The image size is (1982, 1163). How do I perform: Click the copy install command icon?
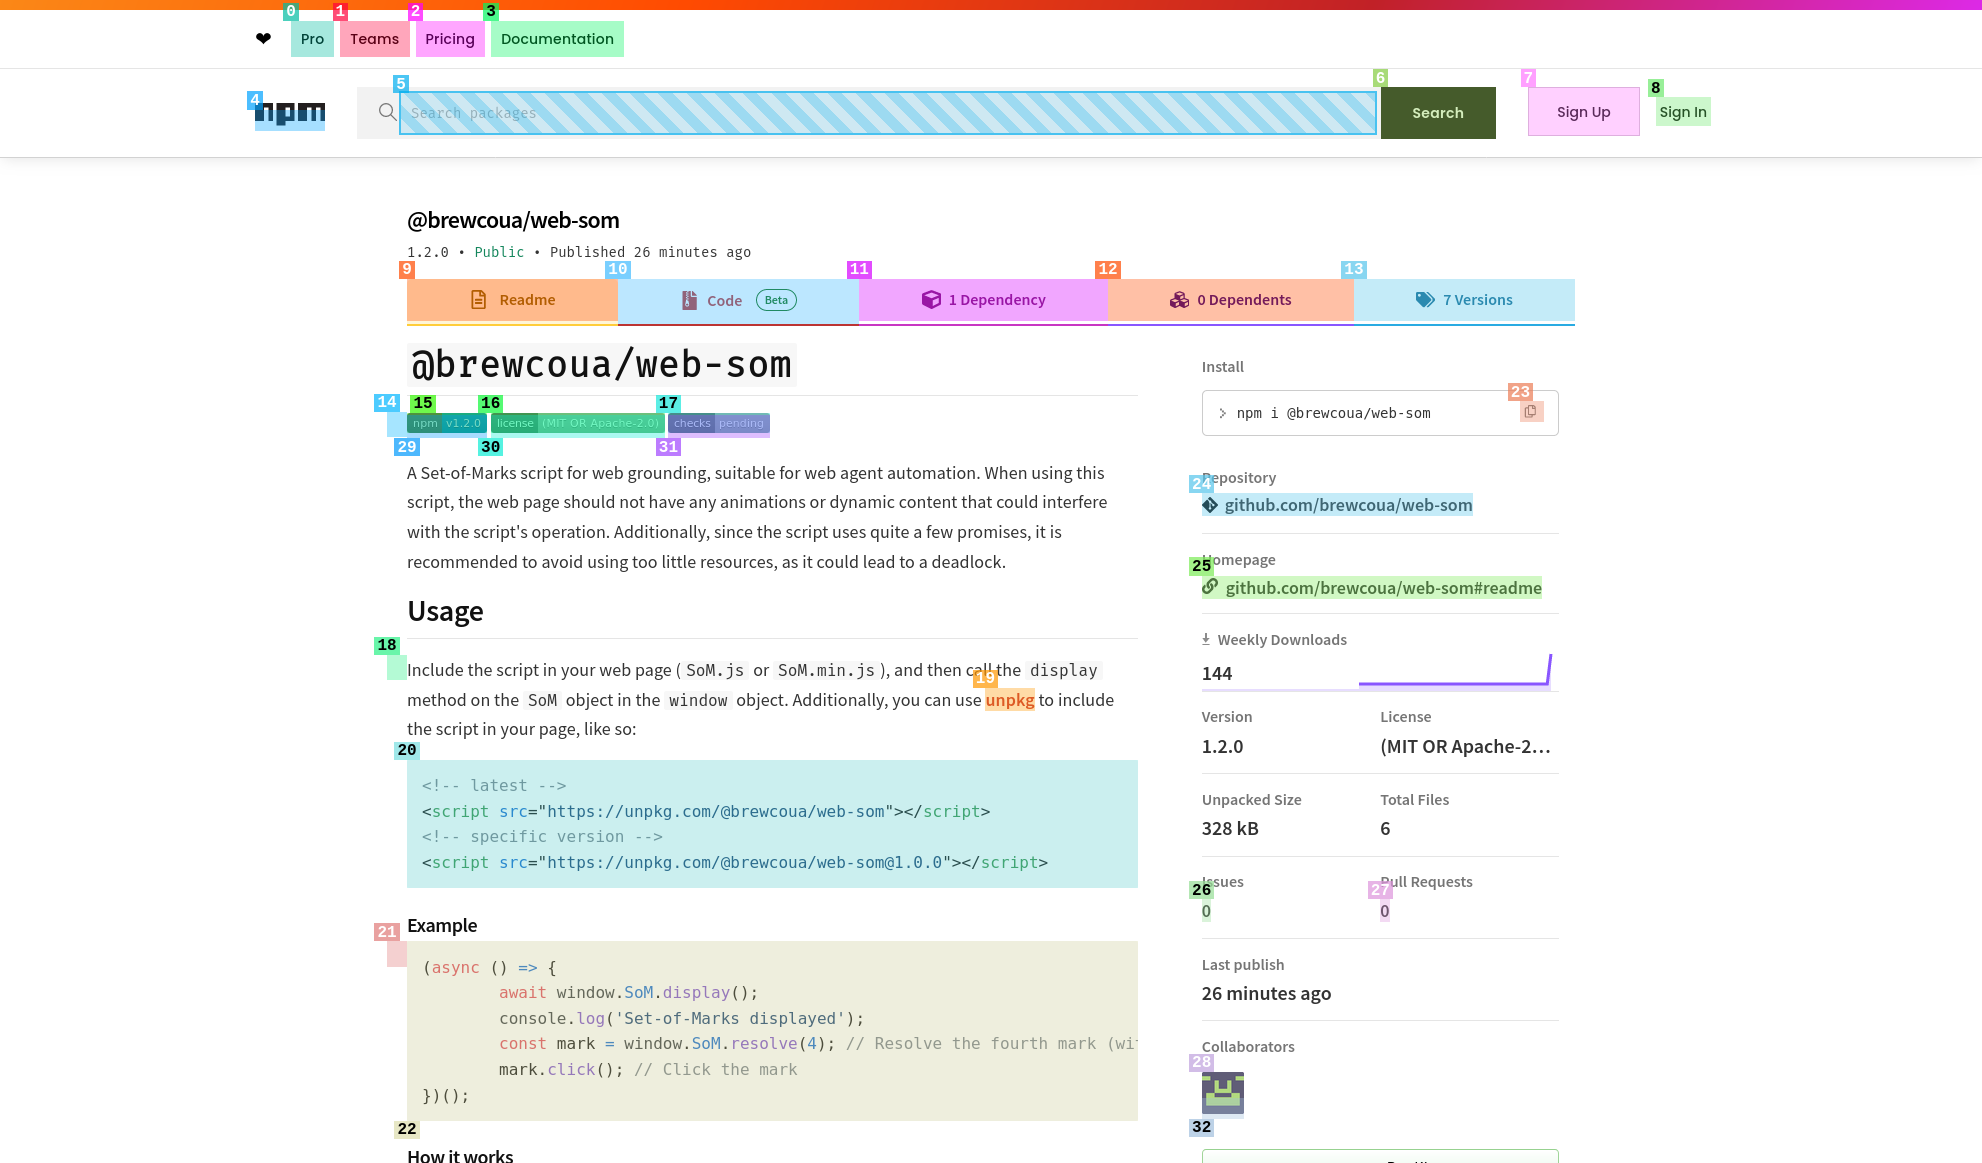click(1531, 412)
